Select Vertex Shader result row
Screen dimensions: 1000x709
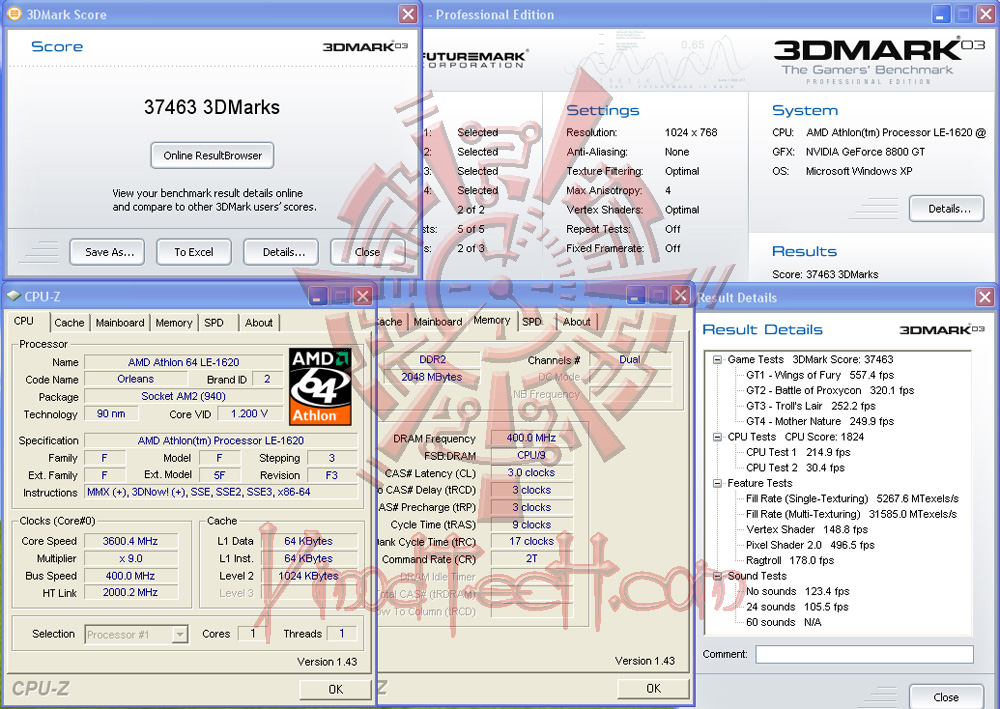point(807,529)
